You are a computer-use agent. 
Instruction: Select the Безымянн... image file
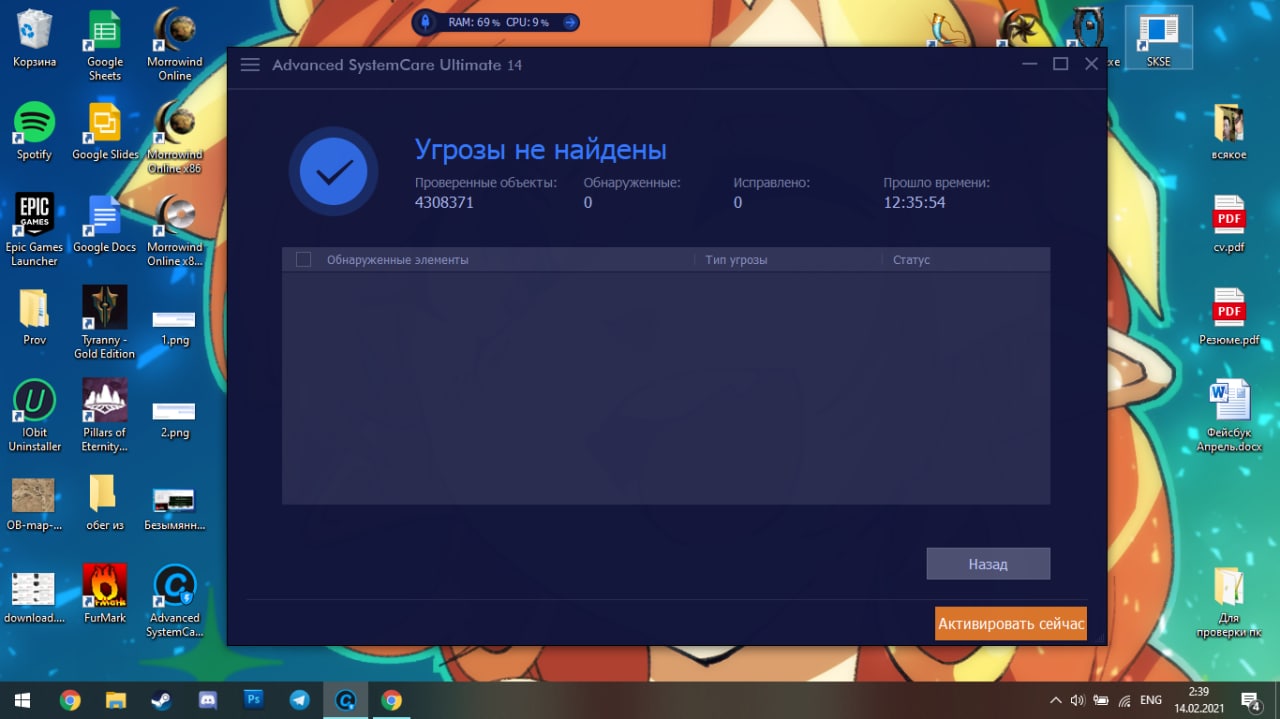(x=174, y=508)
